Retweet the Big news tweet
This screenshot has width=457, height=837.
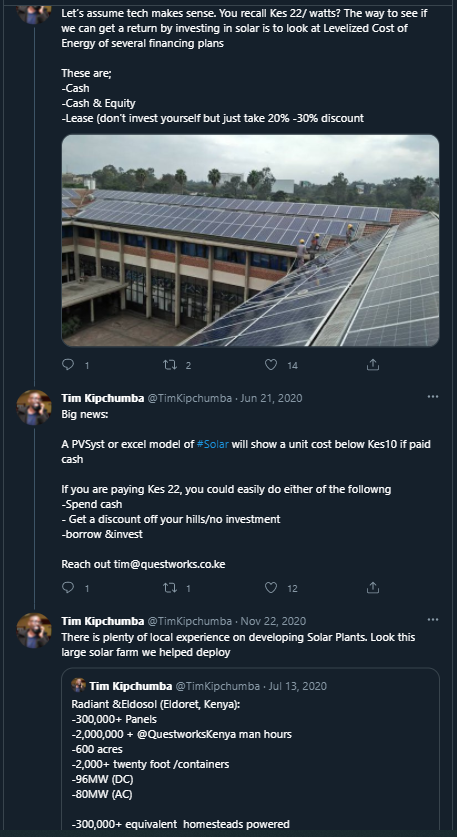(x=169, y=588)
